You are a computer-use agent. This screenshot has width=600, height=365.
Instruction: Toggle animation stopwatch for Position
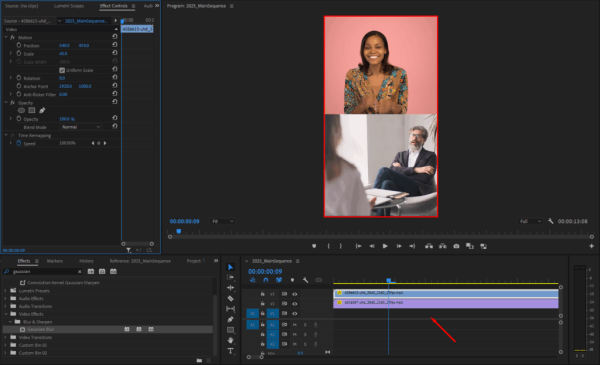pyautogui.click(x=18, y=45)
